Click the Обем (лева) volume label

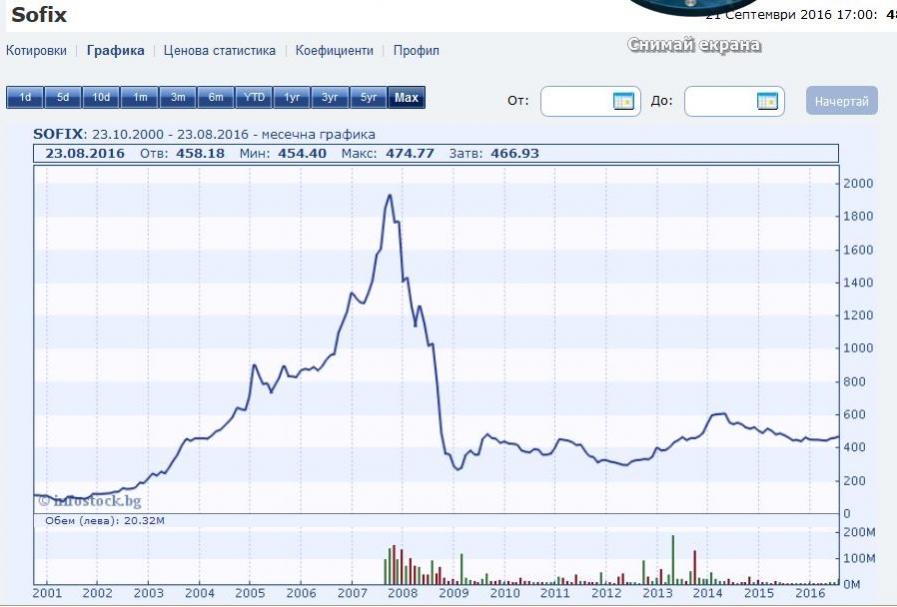pyautogui.click(x=105, y=521)
